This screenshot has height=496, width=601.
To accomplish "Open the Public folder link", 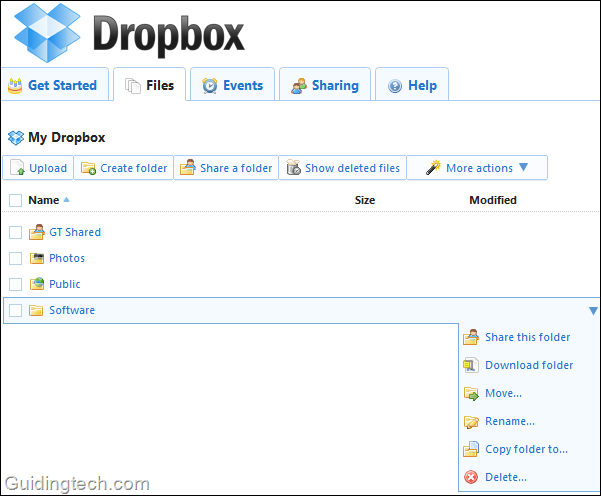I will pyautogui.click(x=64, y=284).
